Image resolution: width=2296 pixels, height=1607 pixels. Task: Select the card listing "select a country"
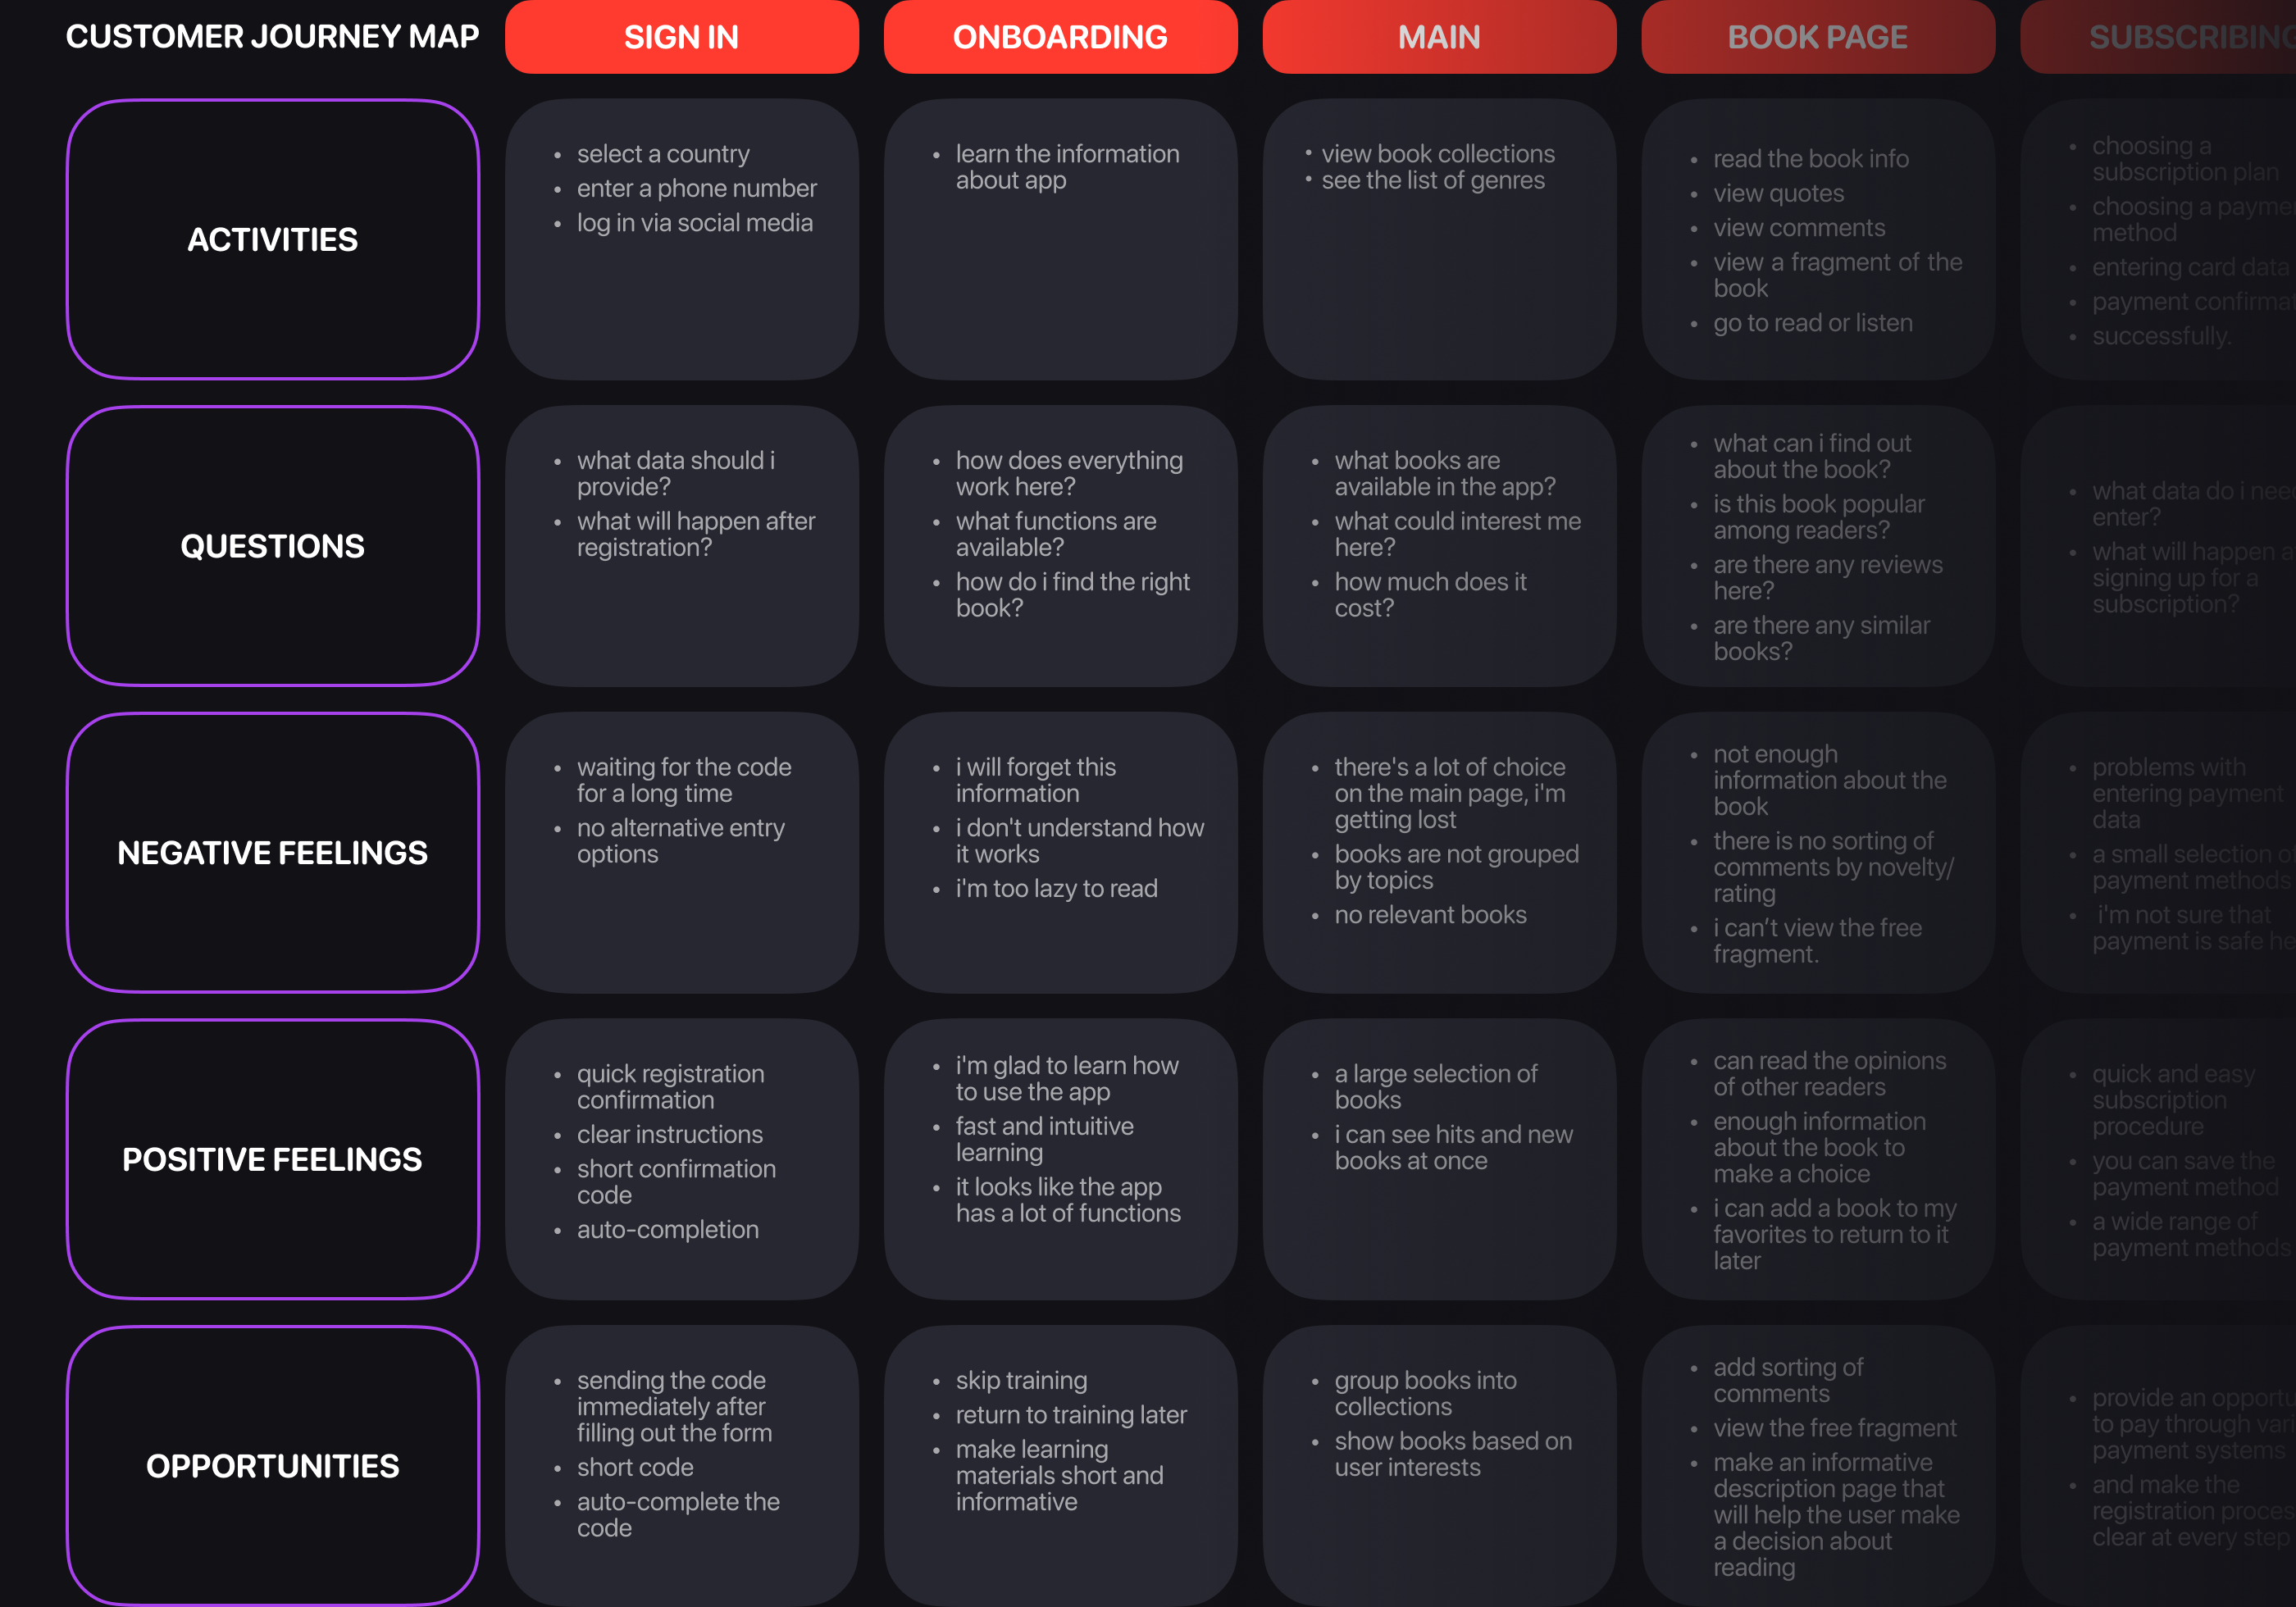(681, 239)
